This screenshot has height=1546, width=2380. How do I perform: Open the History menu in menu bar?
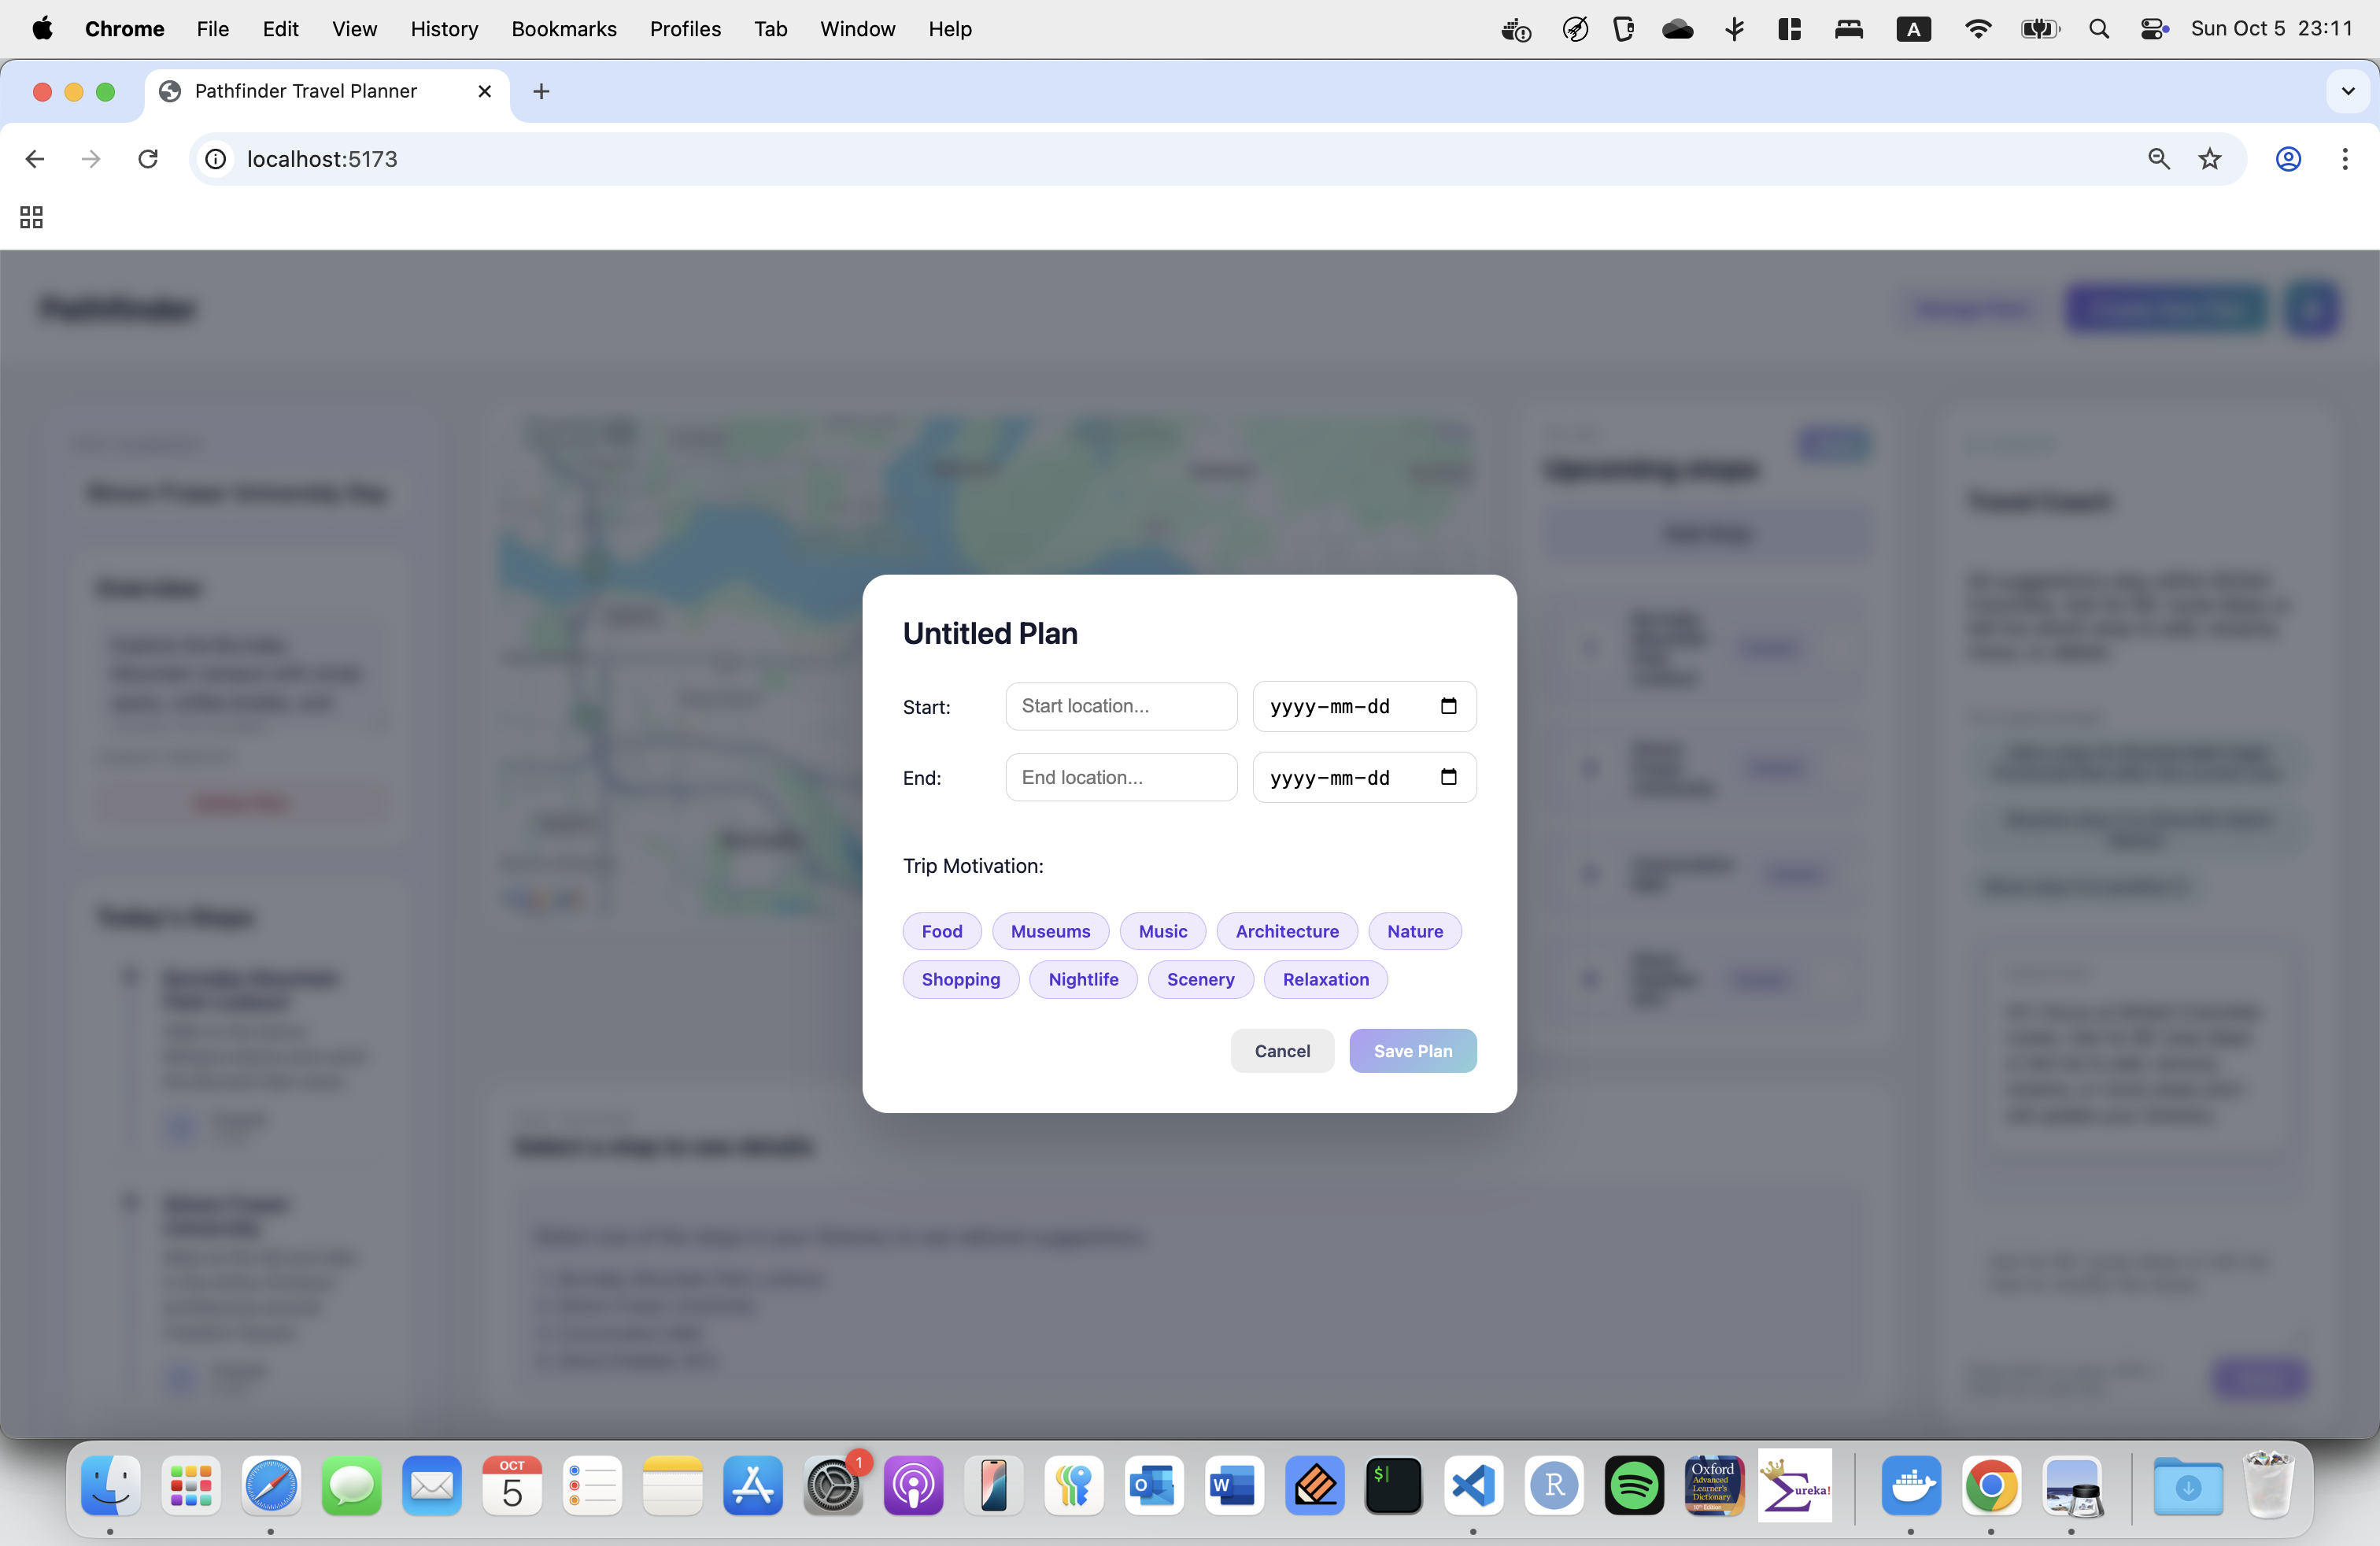pos(444,29)
